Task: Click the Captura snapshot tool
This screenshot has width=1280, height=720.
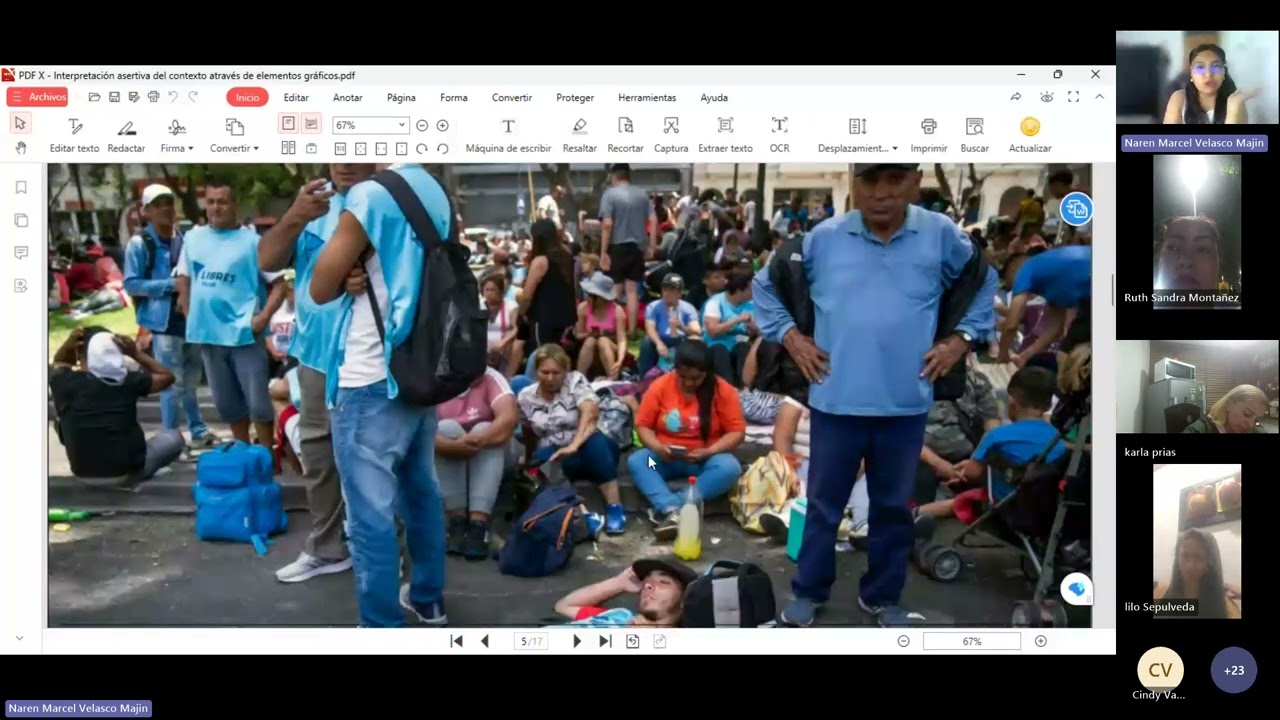Action: 671,135
